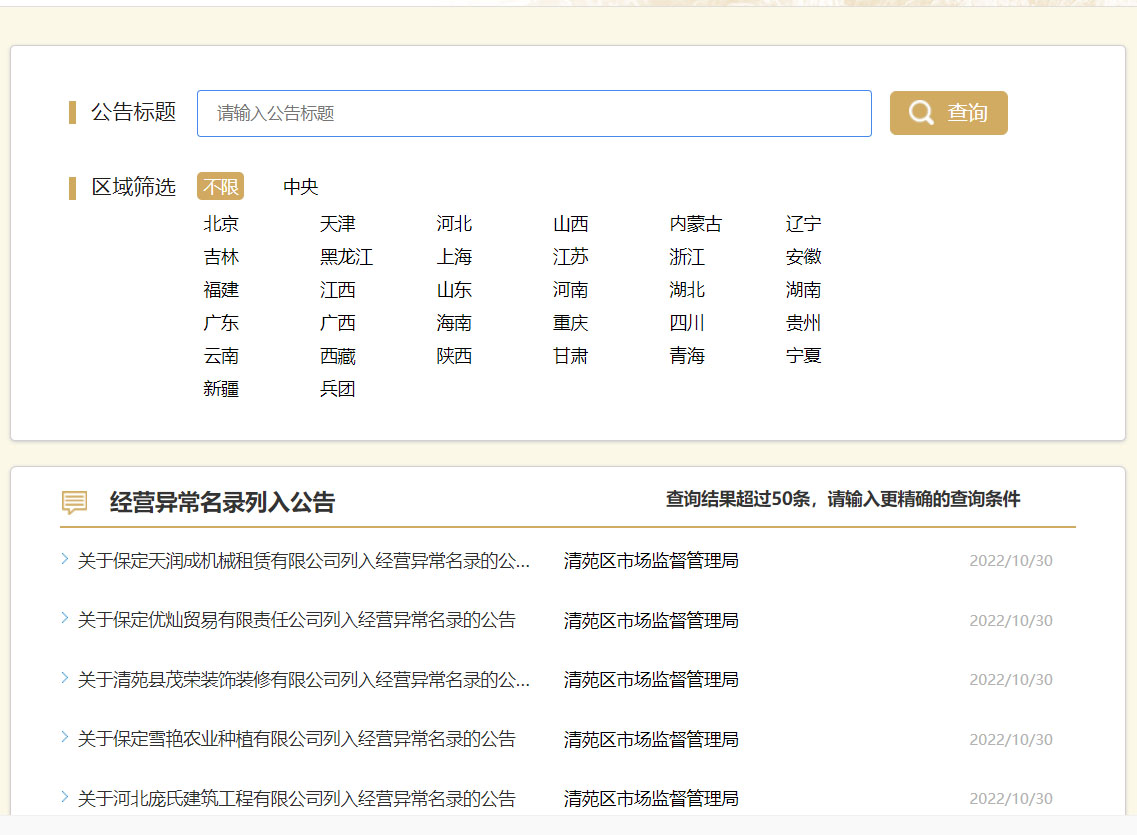Click the magnifier icon in 查询 button
1137x835 pixels.
(x=921, y=112)
